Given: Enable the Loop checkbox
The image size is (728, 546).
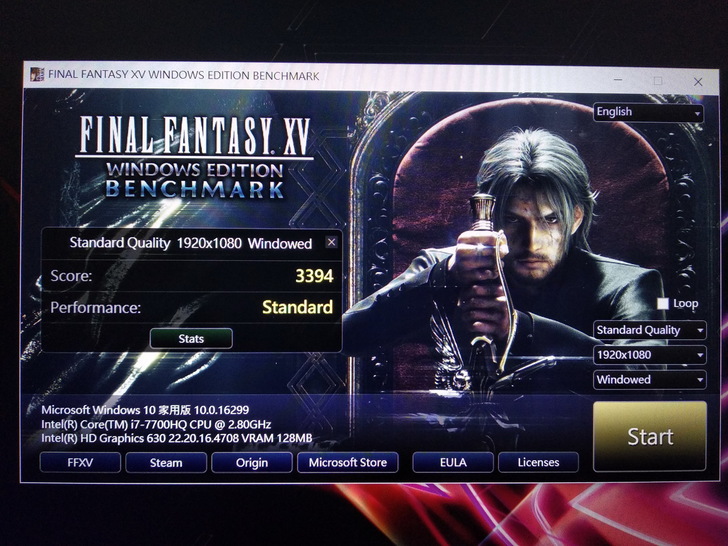Looking at the screenshot, I should (663, 304).
